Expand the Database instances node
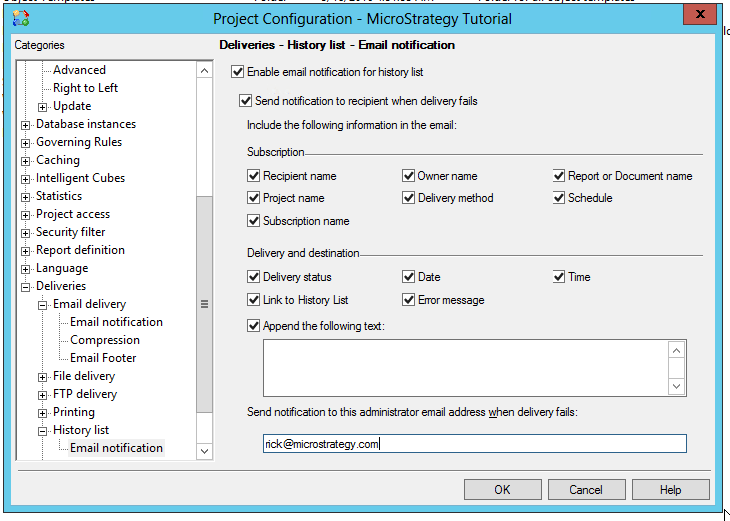 [26, 125]
